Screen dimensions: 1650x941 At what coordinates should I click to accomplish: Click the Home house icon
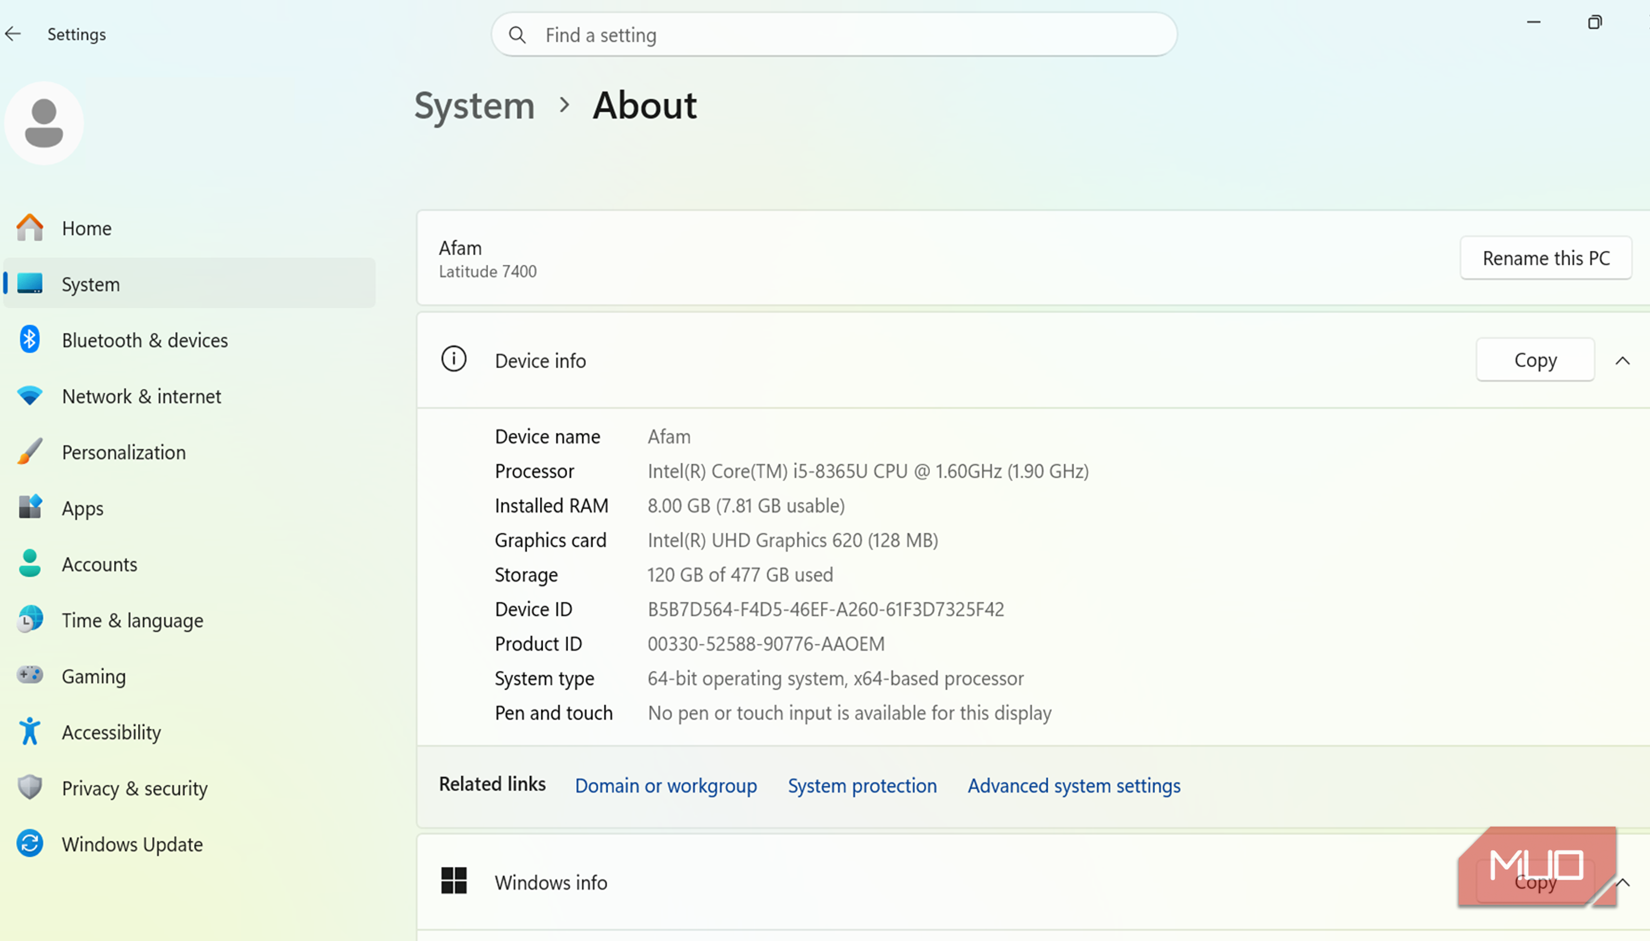point(30,228)
